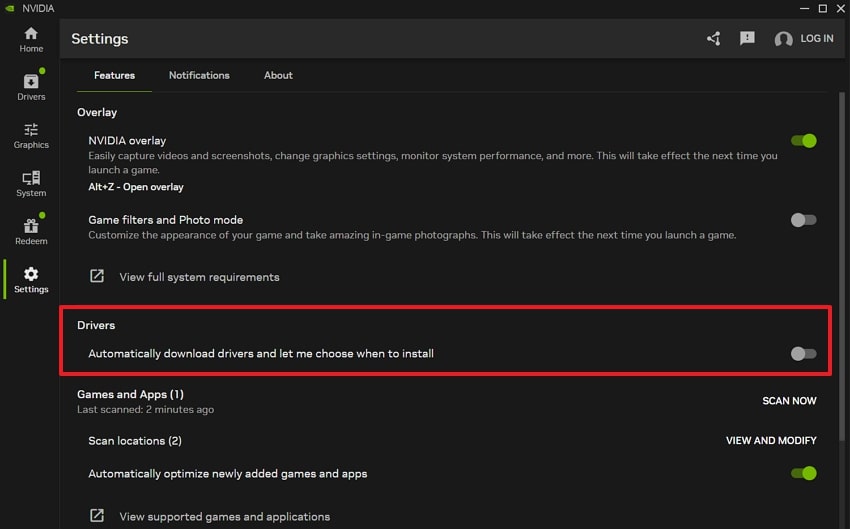
Task: Open the Graphics section in sidebar
Action: (31, 136)
